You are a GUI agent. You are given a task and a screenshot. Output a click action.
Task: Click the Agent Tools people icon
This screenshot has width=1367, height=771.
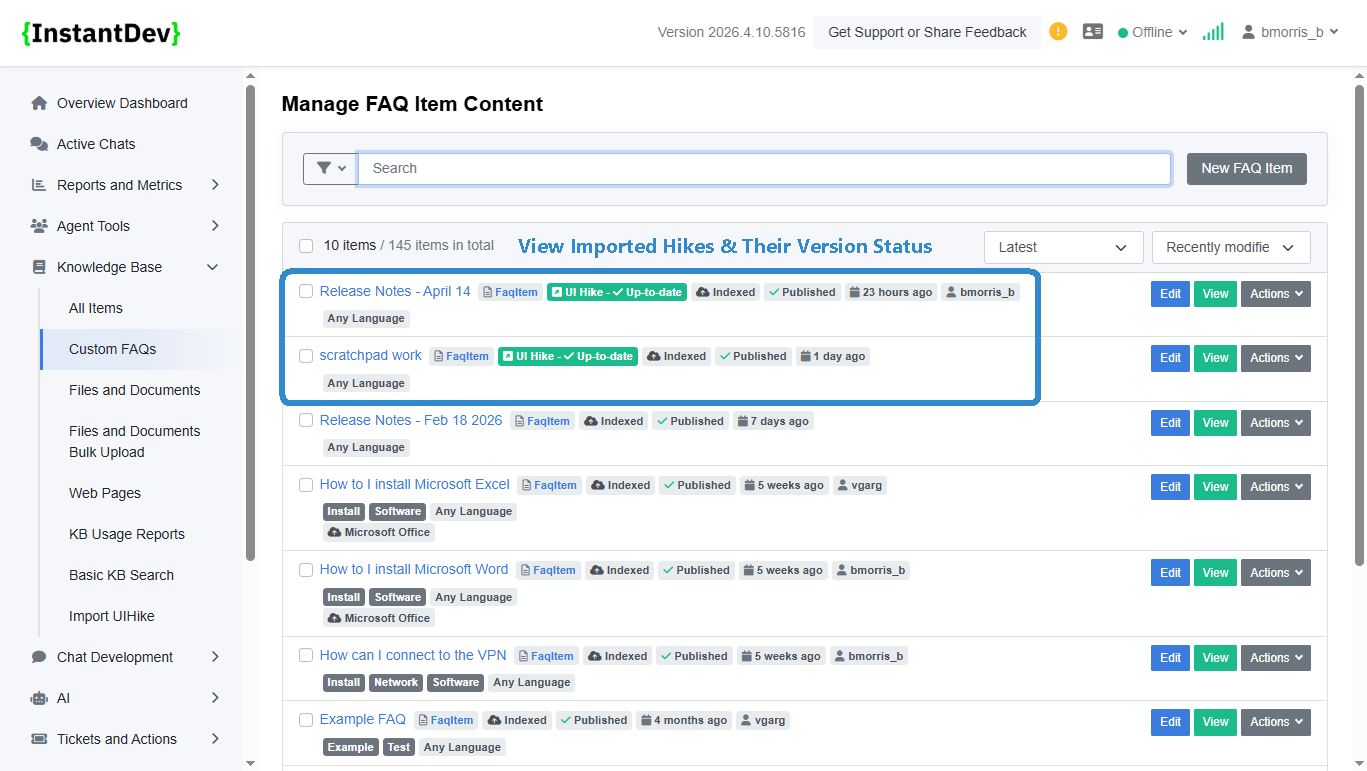click(39, 226)
